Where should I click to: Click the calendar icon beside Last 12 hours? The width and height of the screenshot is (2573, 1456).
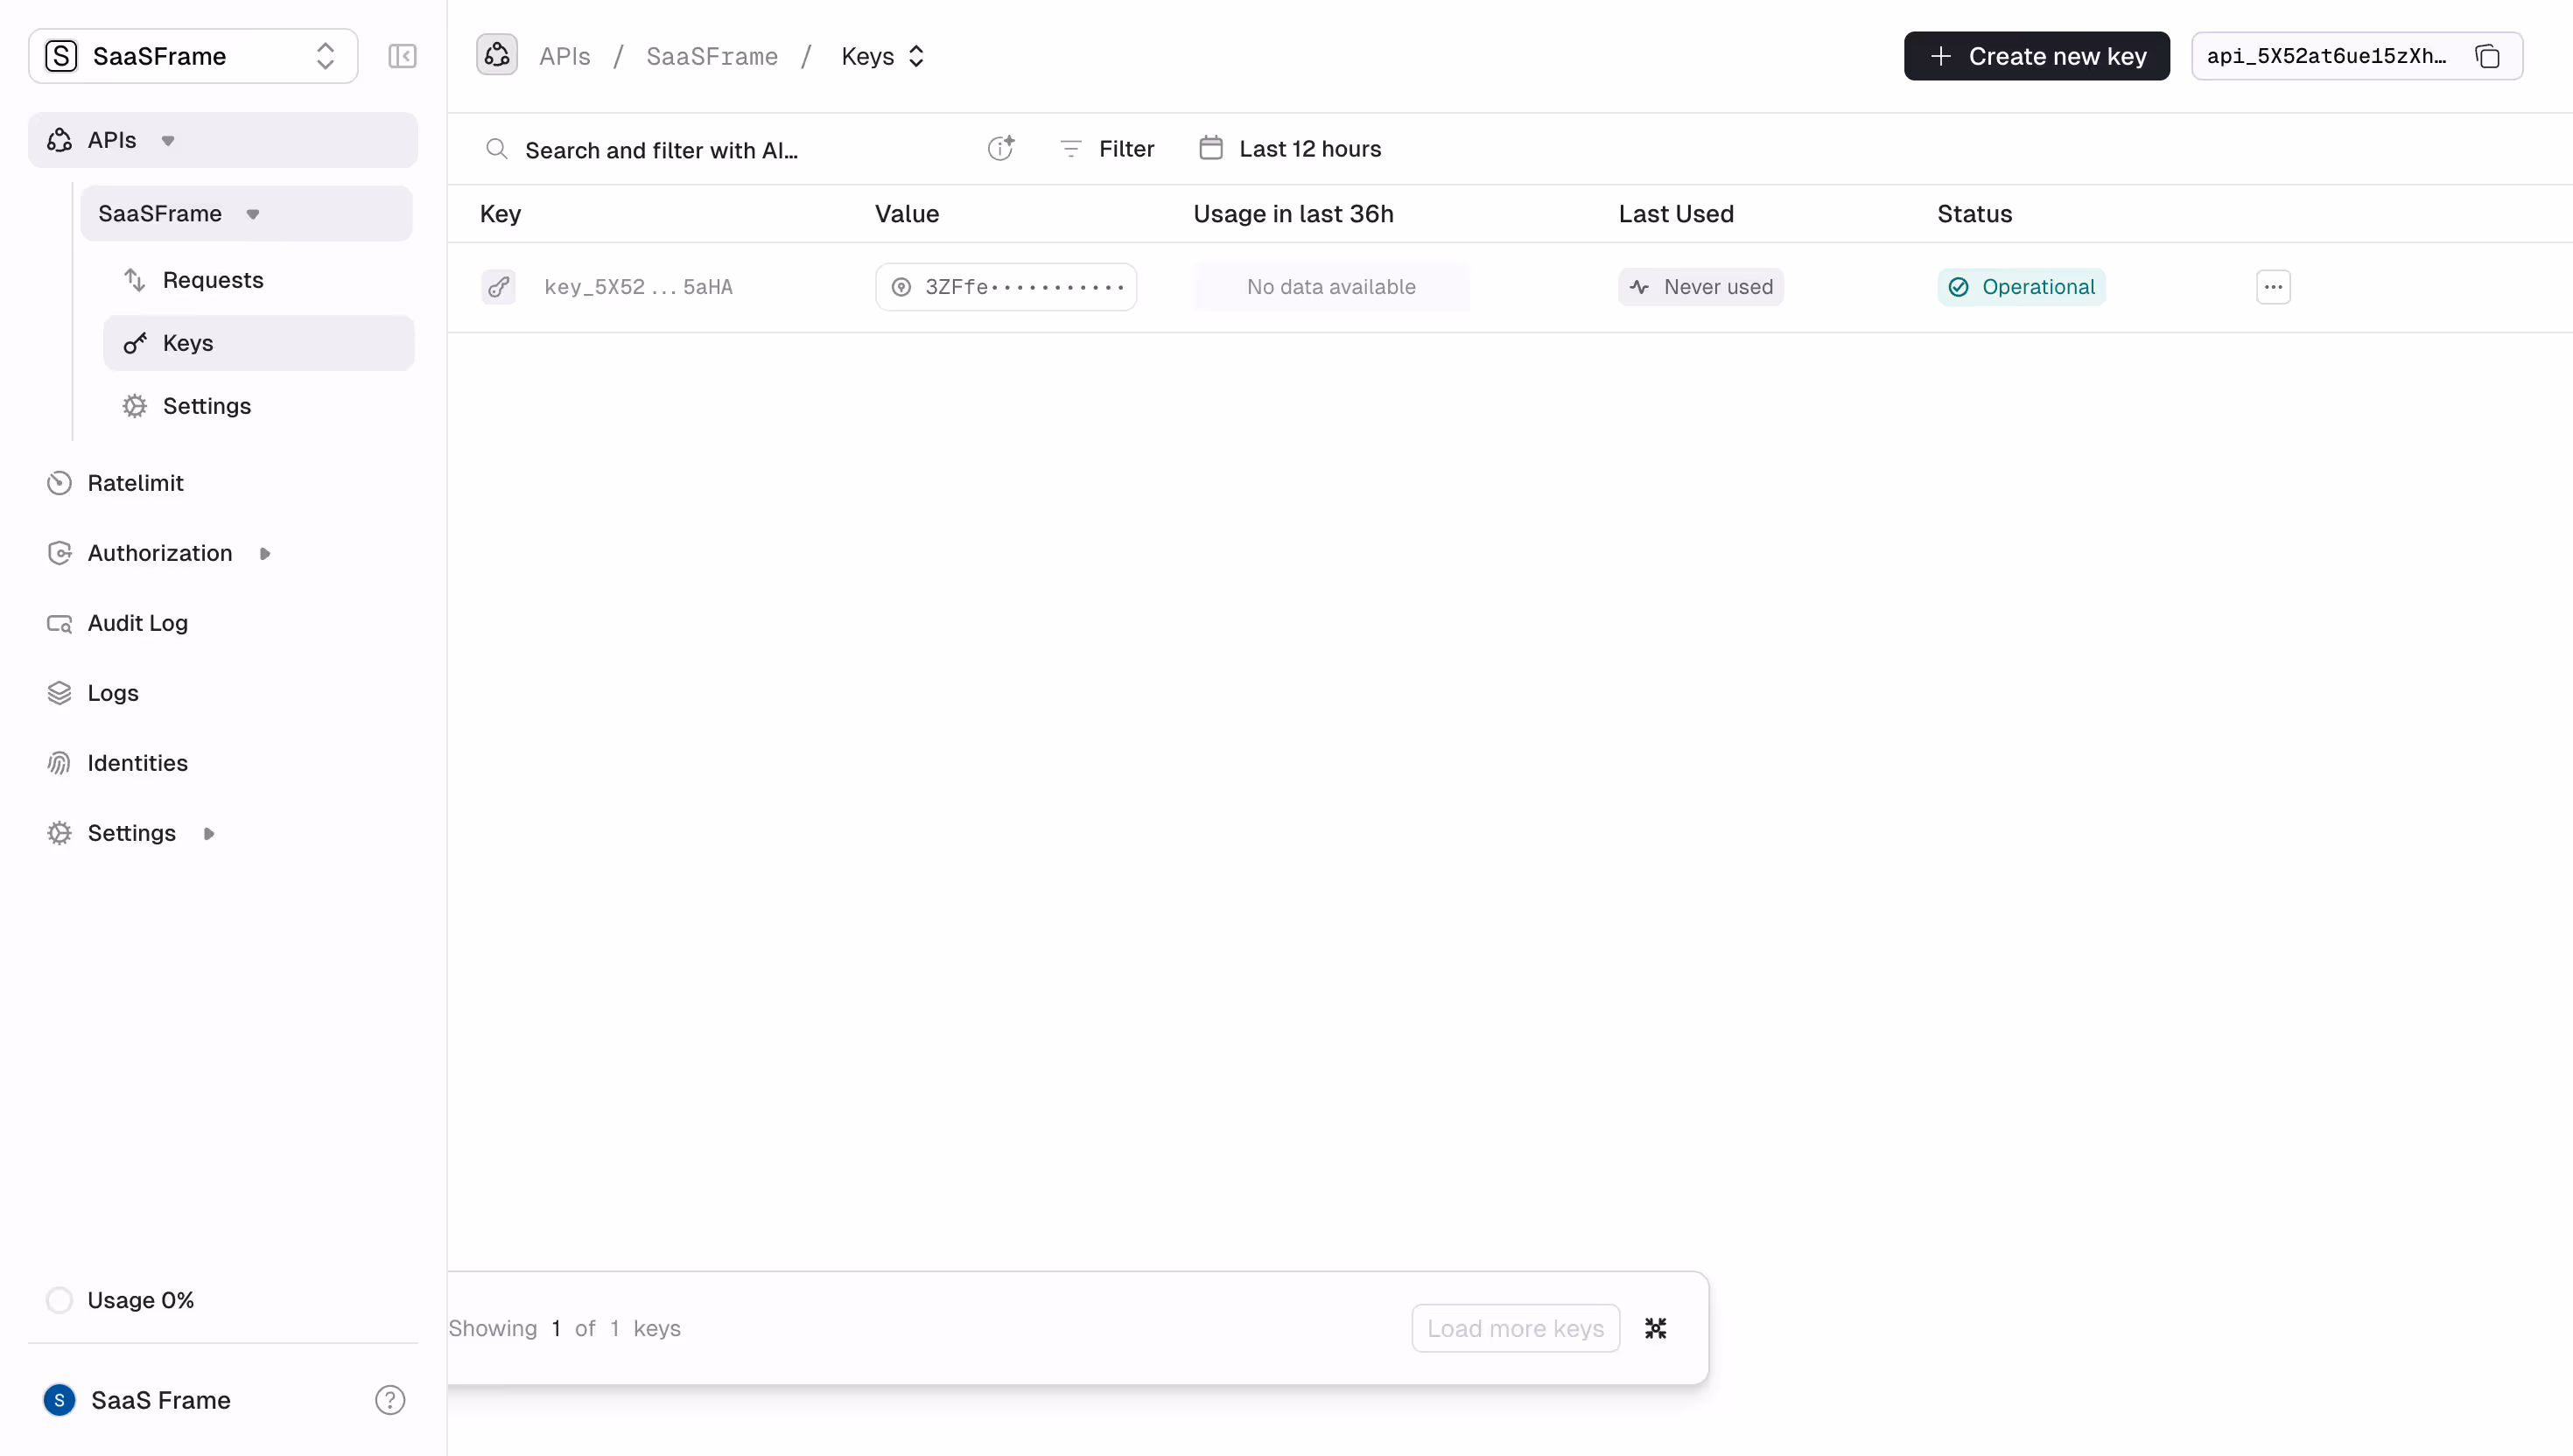click(x=1210, y=147)
